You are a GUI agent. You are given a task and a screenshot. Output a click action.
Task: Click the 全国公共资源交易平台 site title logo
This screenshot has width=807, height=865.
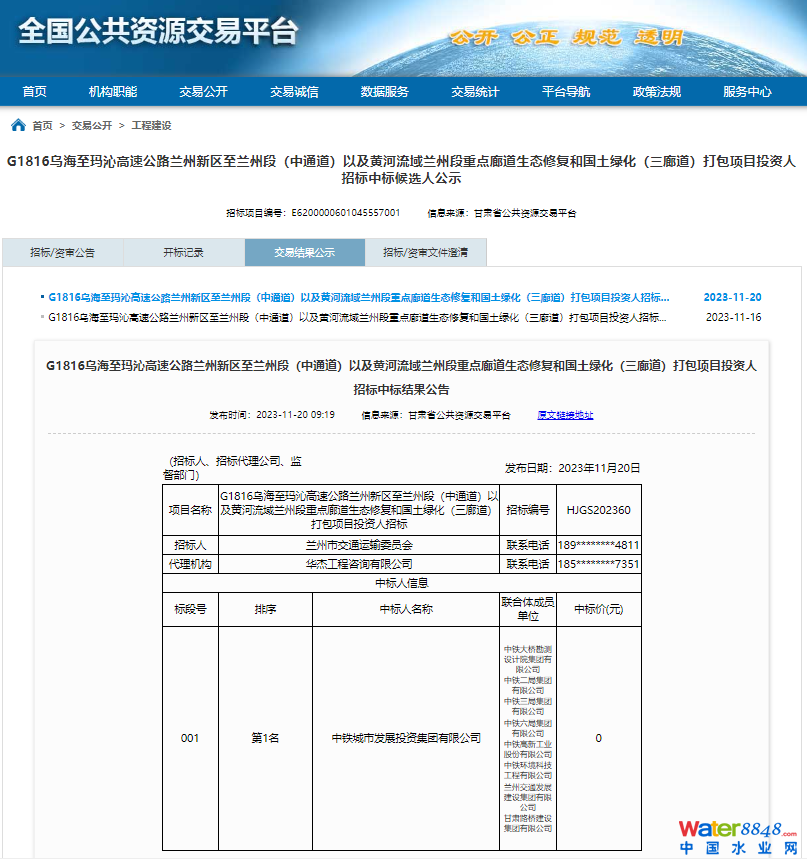coord(158,32)
